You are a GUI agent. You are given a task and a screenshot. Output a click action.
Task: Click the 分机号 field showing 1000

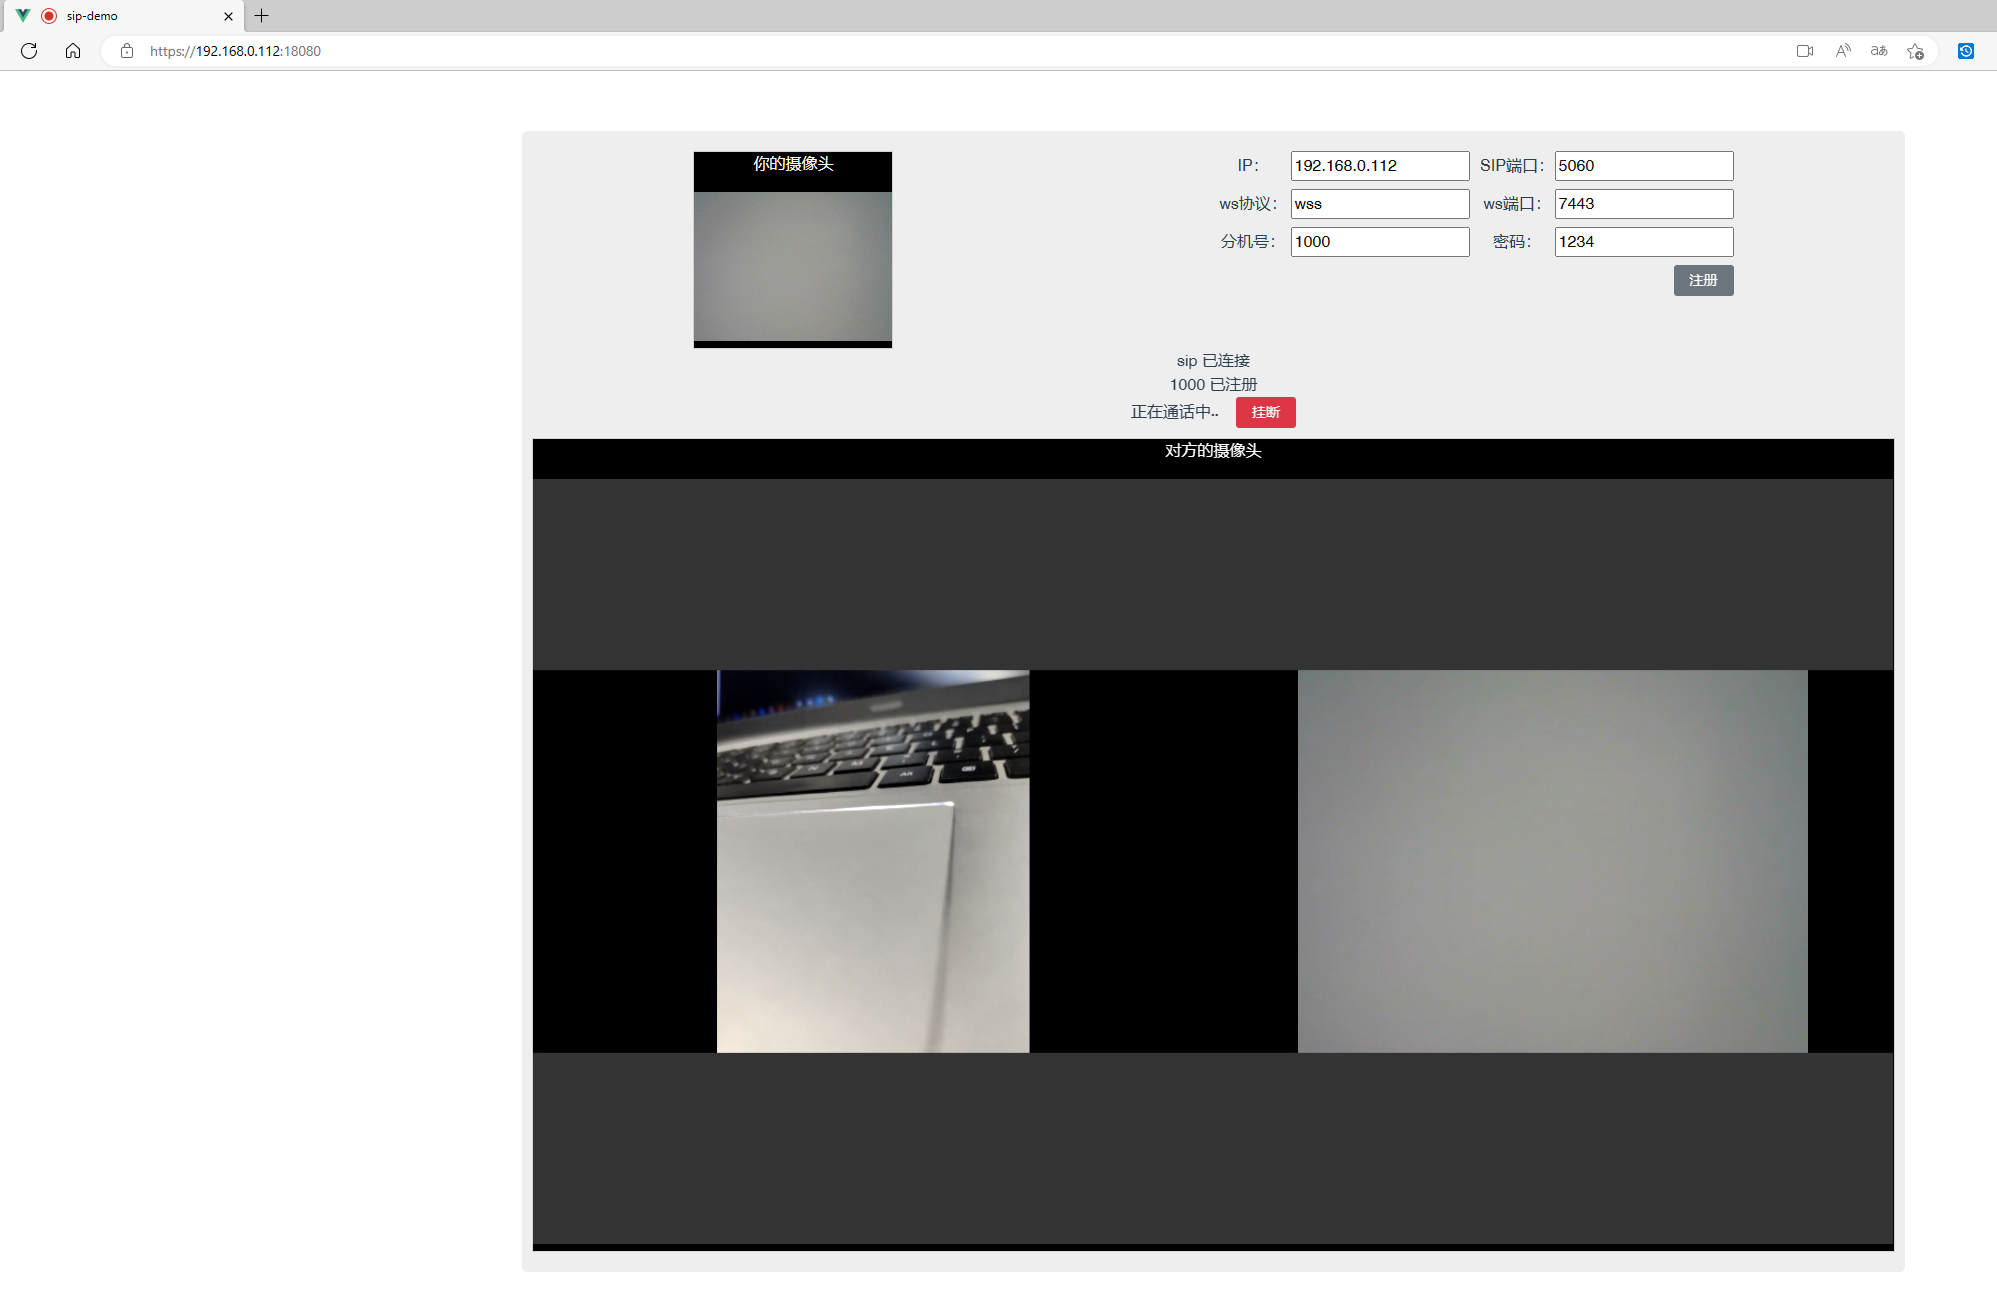1379,242
